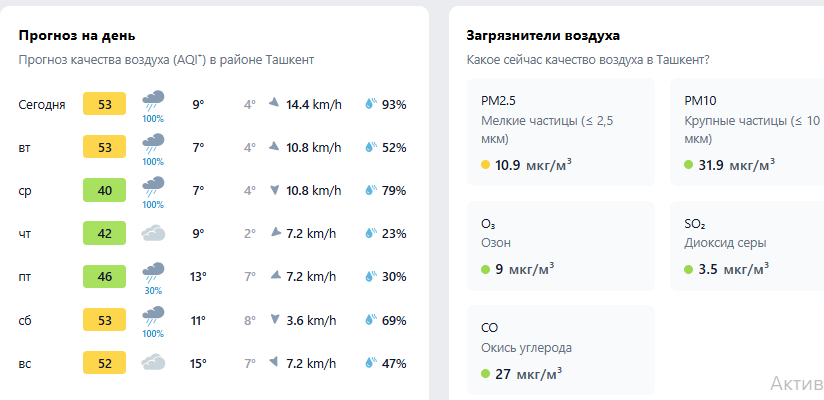Click the green AQI 46 badge for пт
This screenshot has width=824, height=400.
pos(104,277)
